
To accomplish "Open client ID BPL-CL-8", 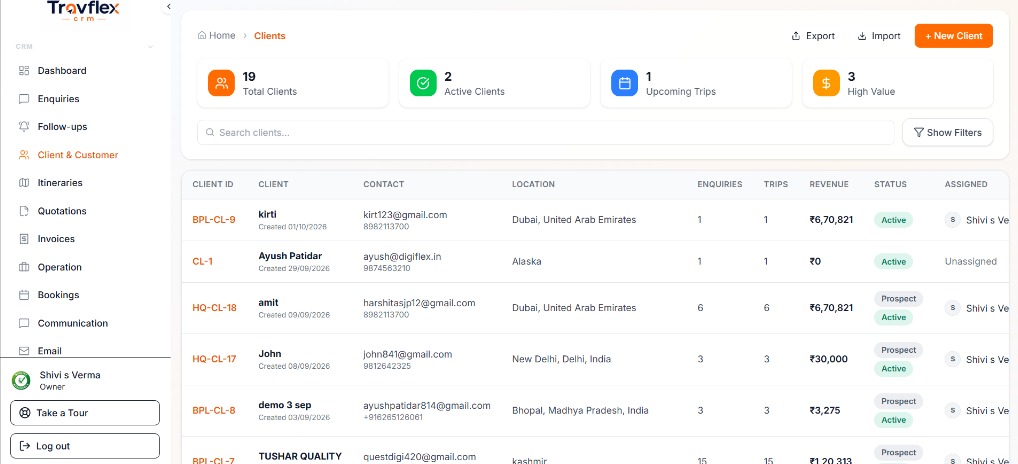I will point(214,410).
